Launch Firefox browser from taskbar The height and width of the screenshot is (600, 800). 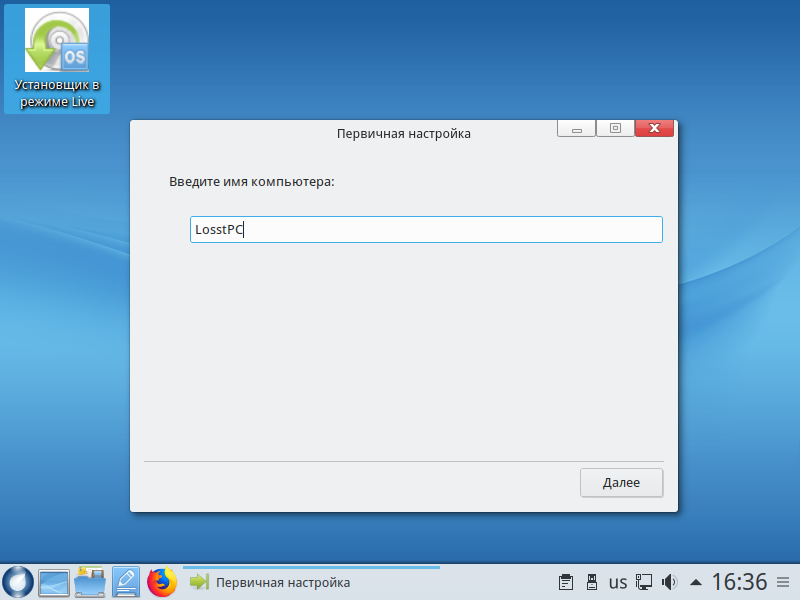pyautogui.click(x=162, y=581)
